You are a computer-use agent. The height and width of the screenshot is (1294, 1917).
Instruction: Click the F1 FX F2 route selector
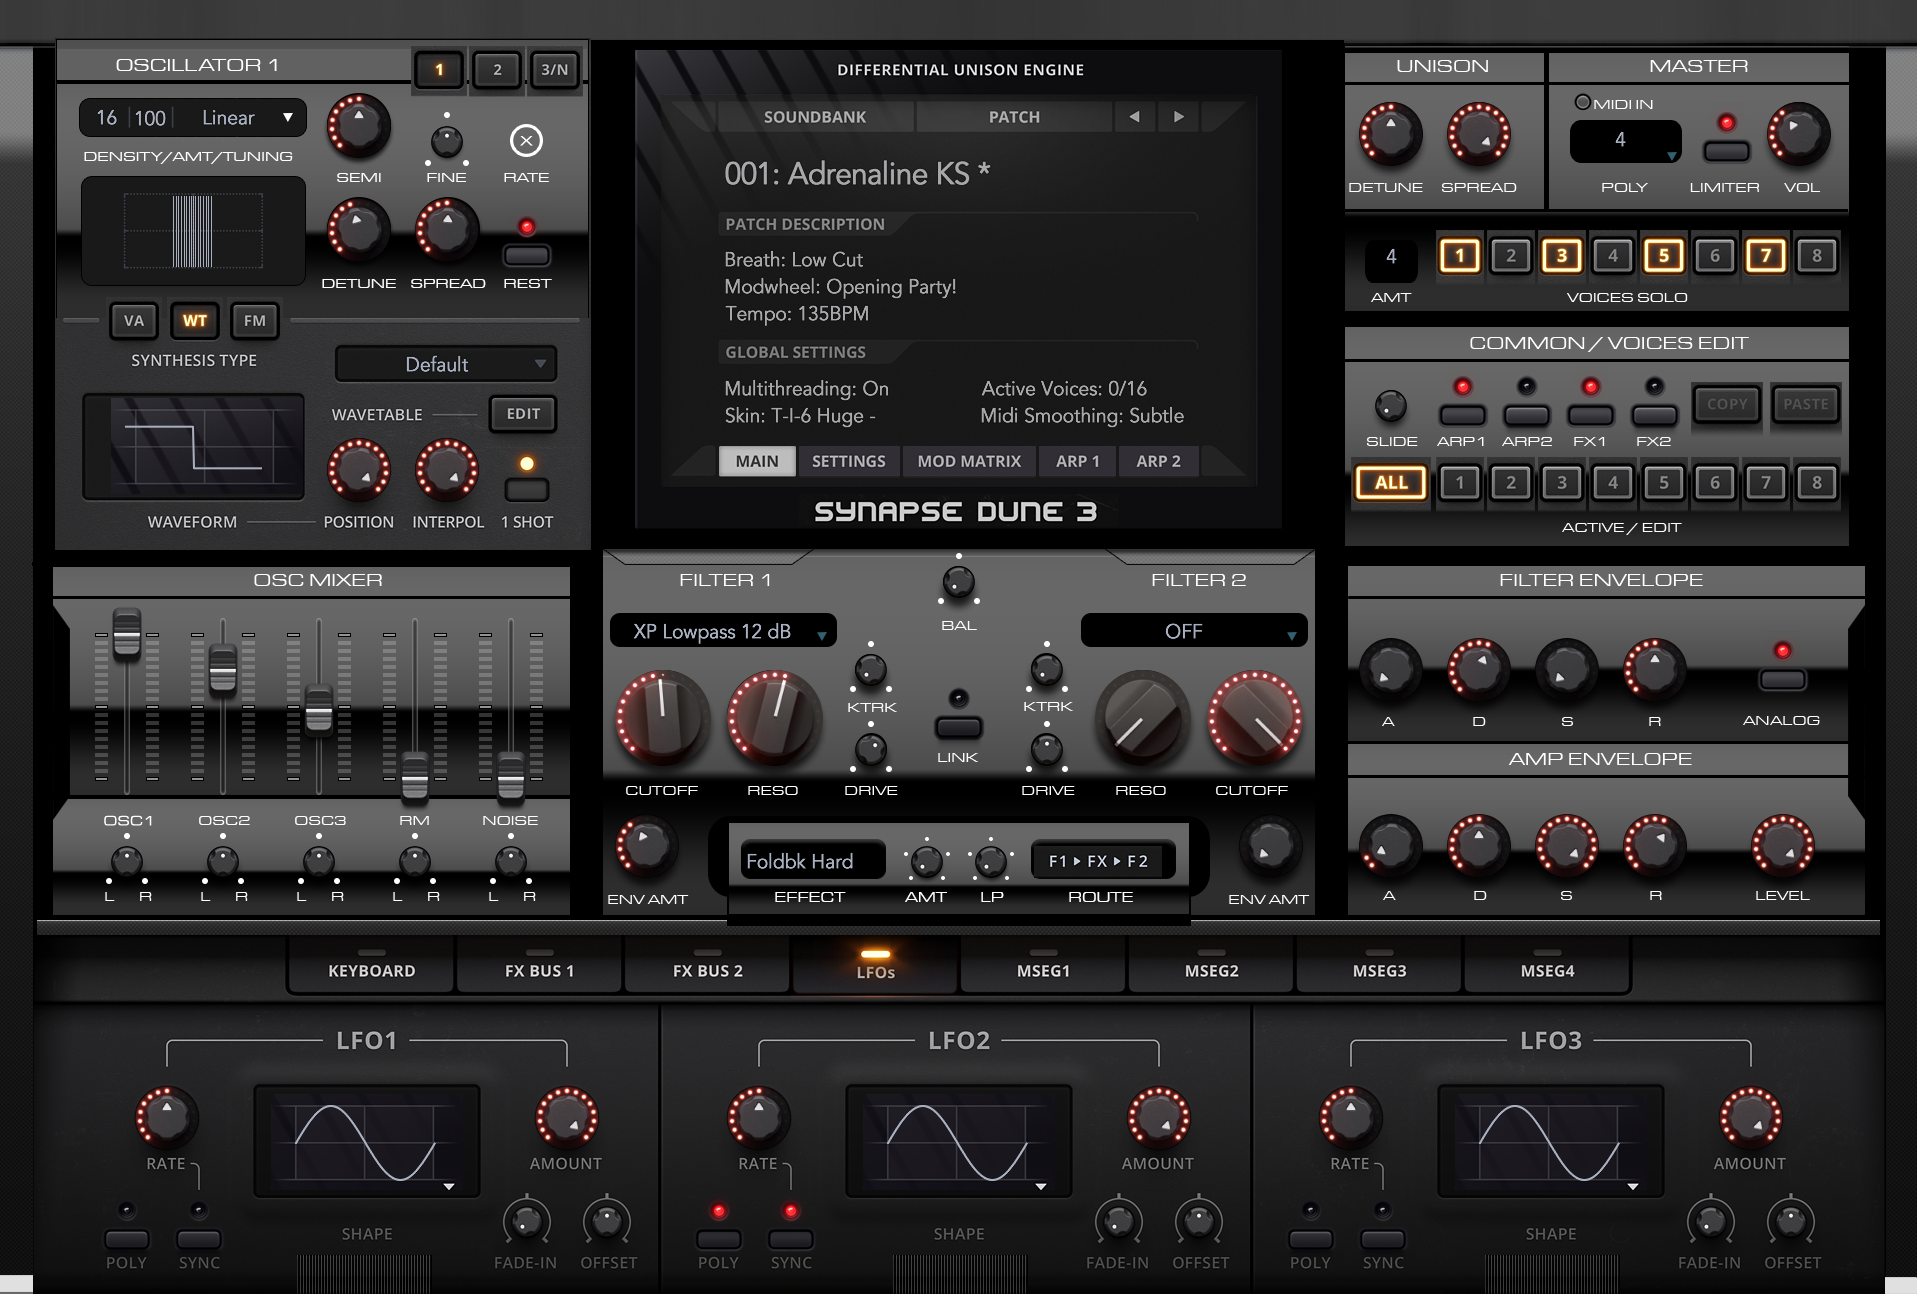click(1103, 861)
